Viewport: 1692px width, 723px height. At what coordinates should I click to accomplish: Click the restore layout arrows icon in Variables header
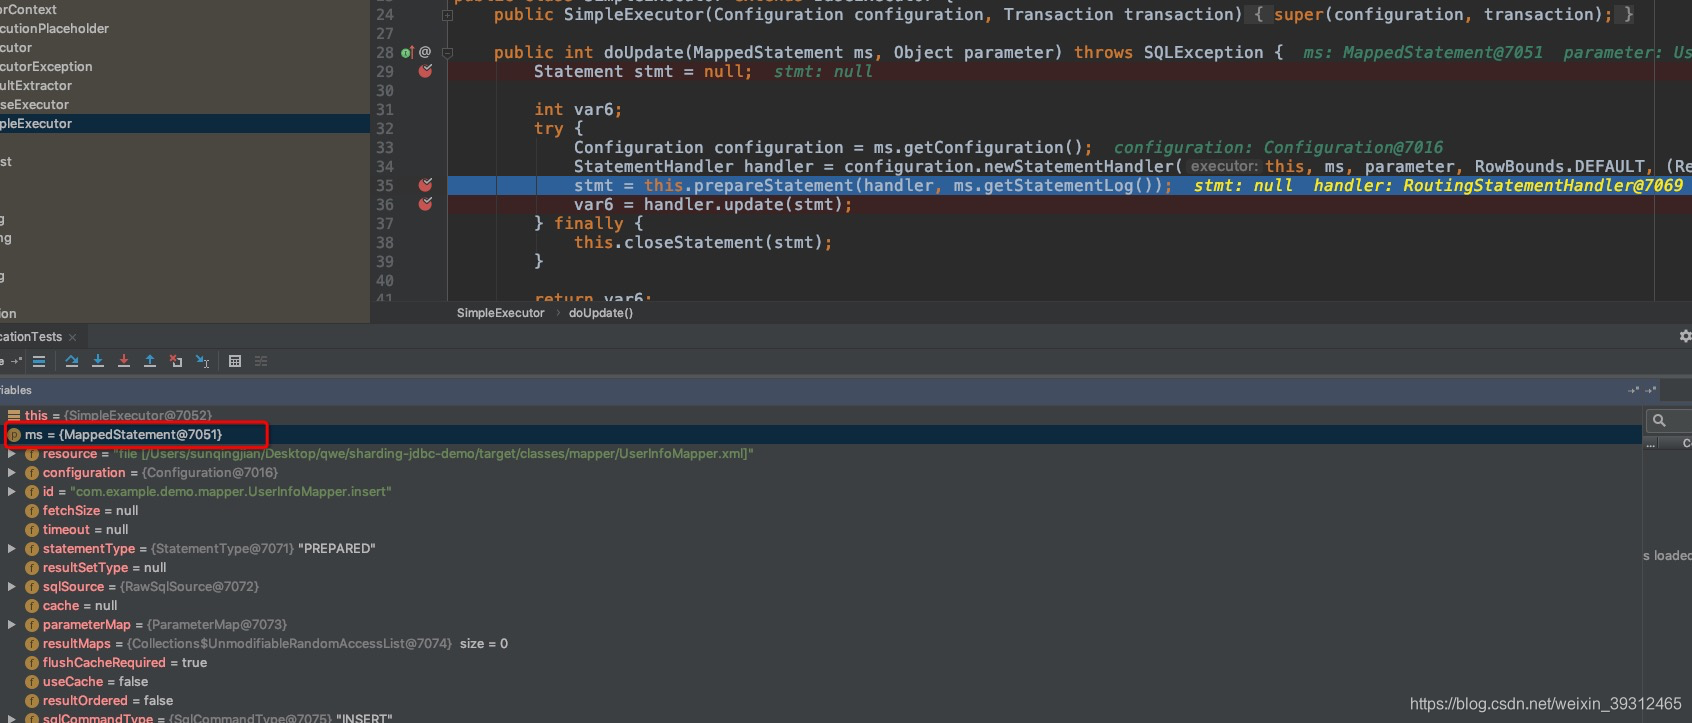(x=1635, y=390)
